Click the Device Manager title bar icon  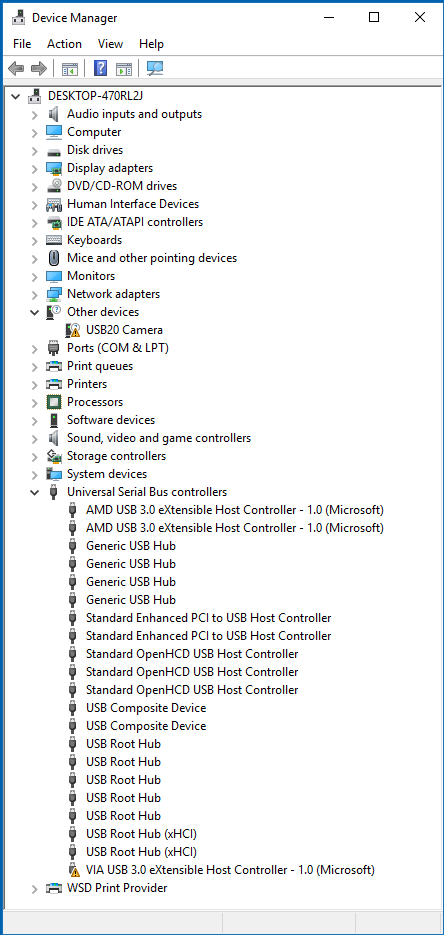click(x=19, y=17)
